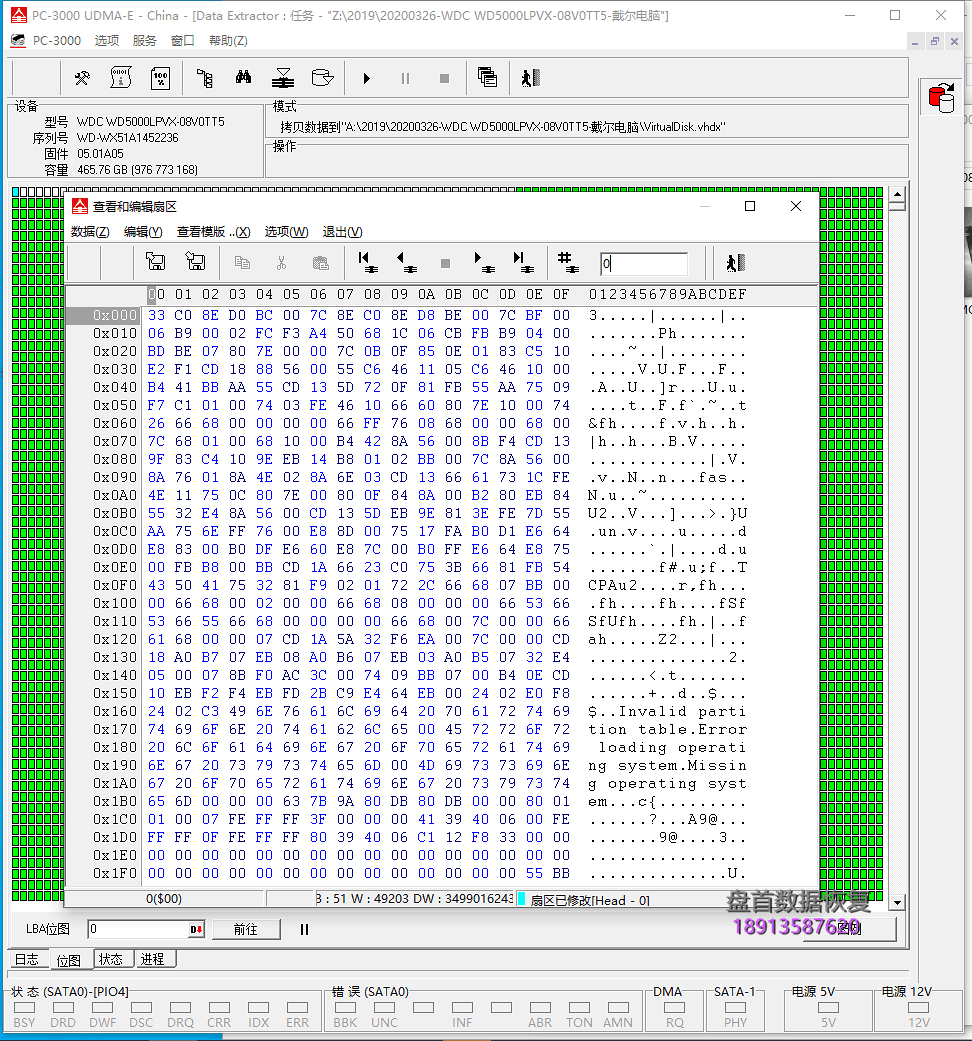Close the 查看和编辑扇区 window
This screenshot has height=1041, width=972.
click(796, 206)
